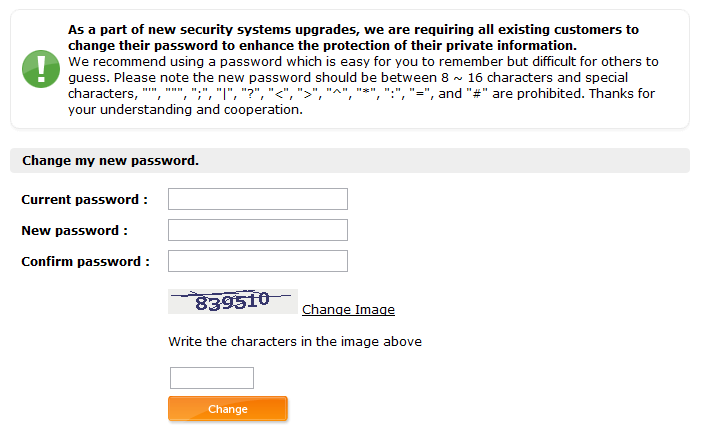Click bold line 'change their password to enhance the protection'

322,46
